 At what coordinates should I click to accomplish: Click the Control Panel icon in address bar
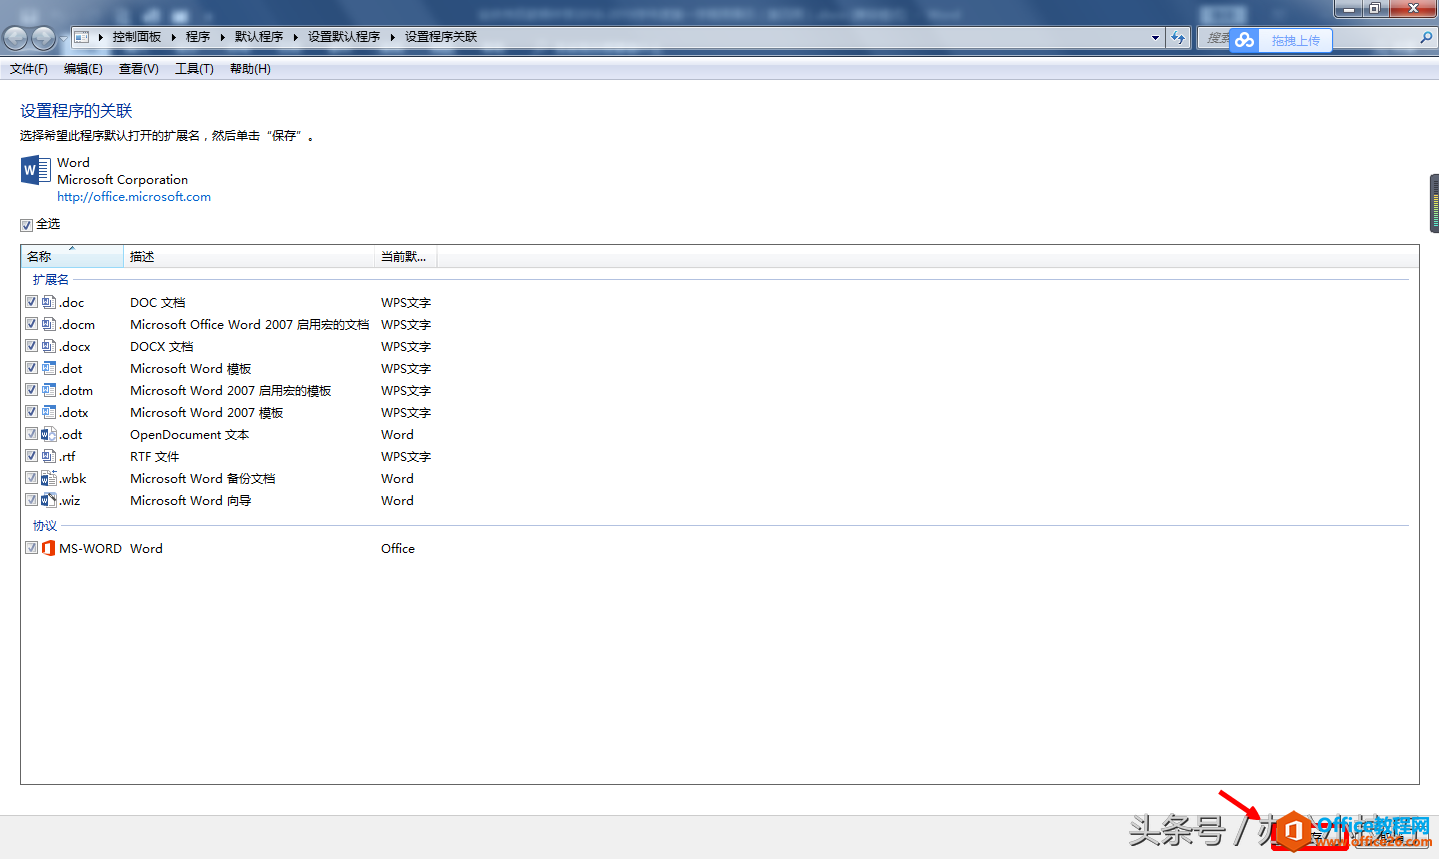pos(82,37)
